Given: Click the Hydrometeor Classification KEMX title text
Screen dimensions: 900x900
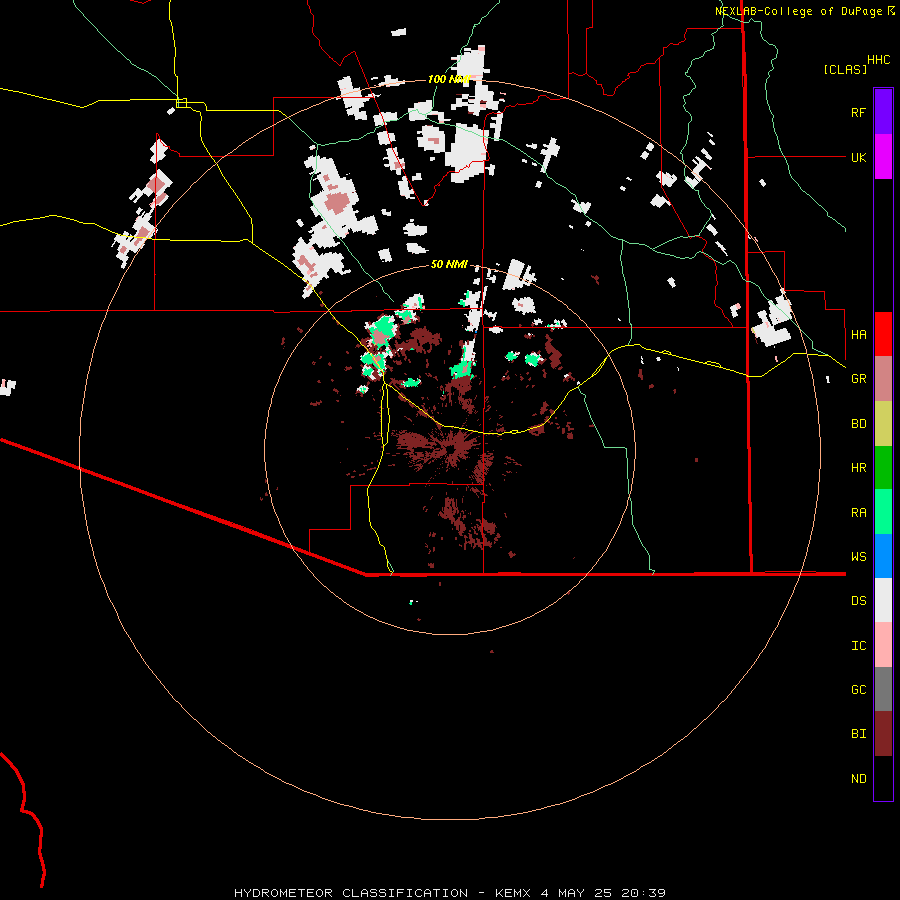Looking at the screenshot, I should 449,893.
